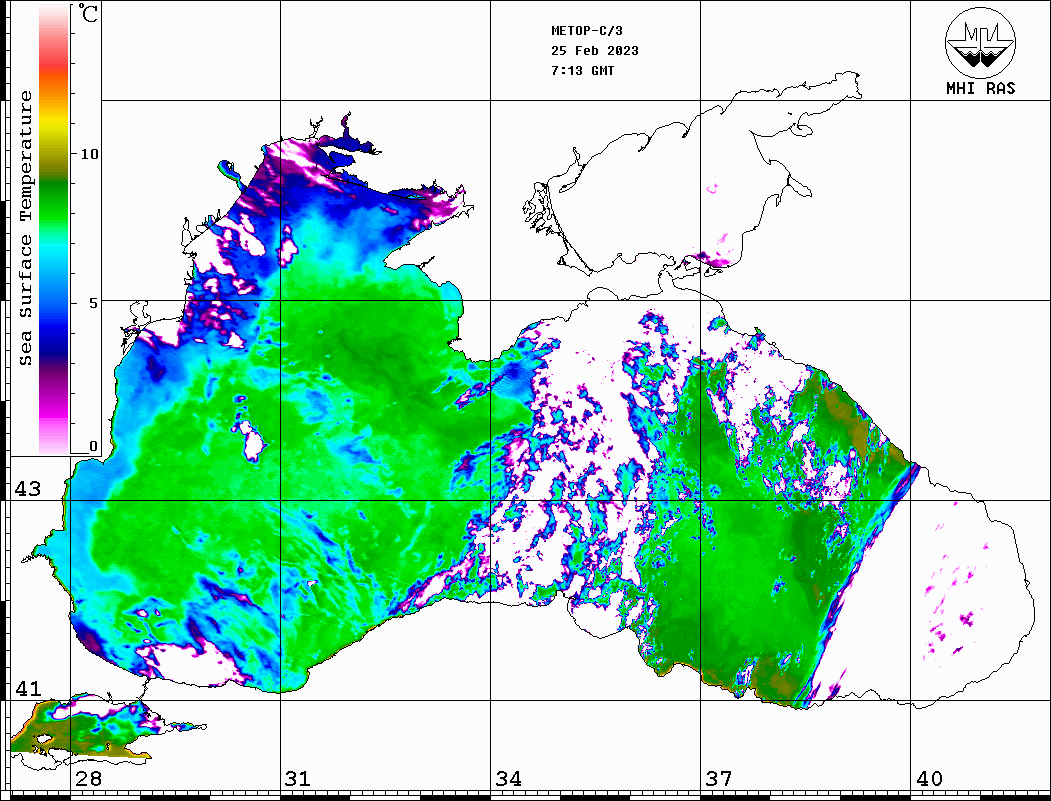Click the temperature color scale bar

tap(54, 229)
